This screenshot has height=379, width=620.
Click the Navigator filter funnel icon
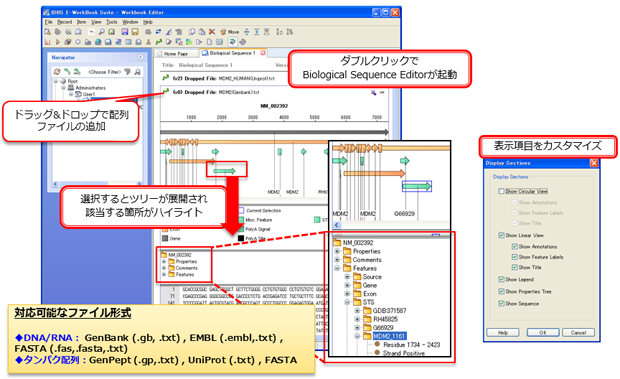[127, 72]
